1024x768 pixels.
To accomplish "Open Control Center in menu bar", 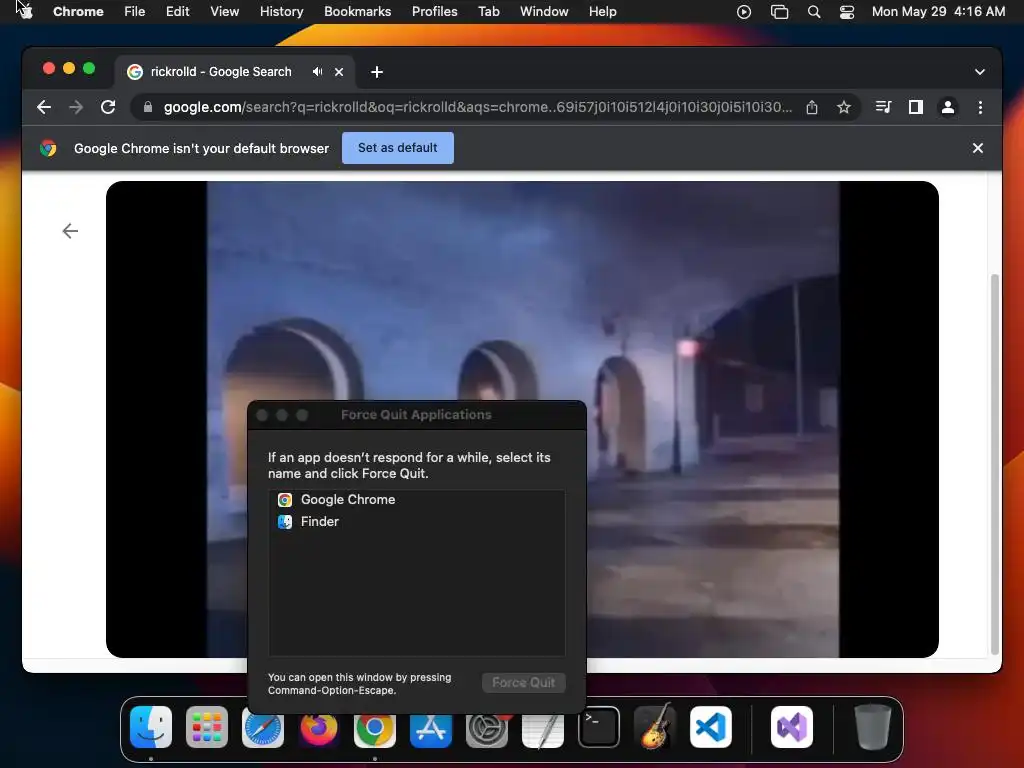I will (847, 12).
